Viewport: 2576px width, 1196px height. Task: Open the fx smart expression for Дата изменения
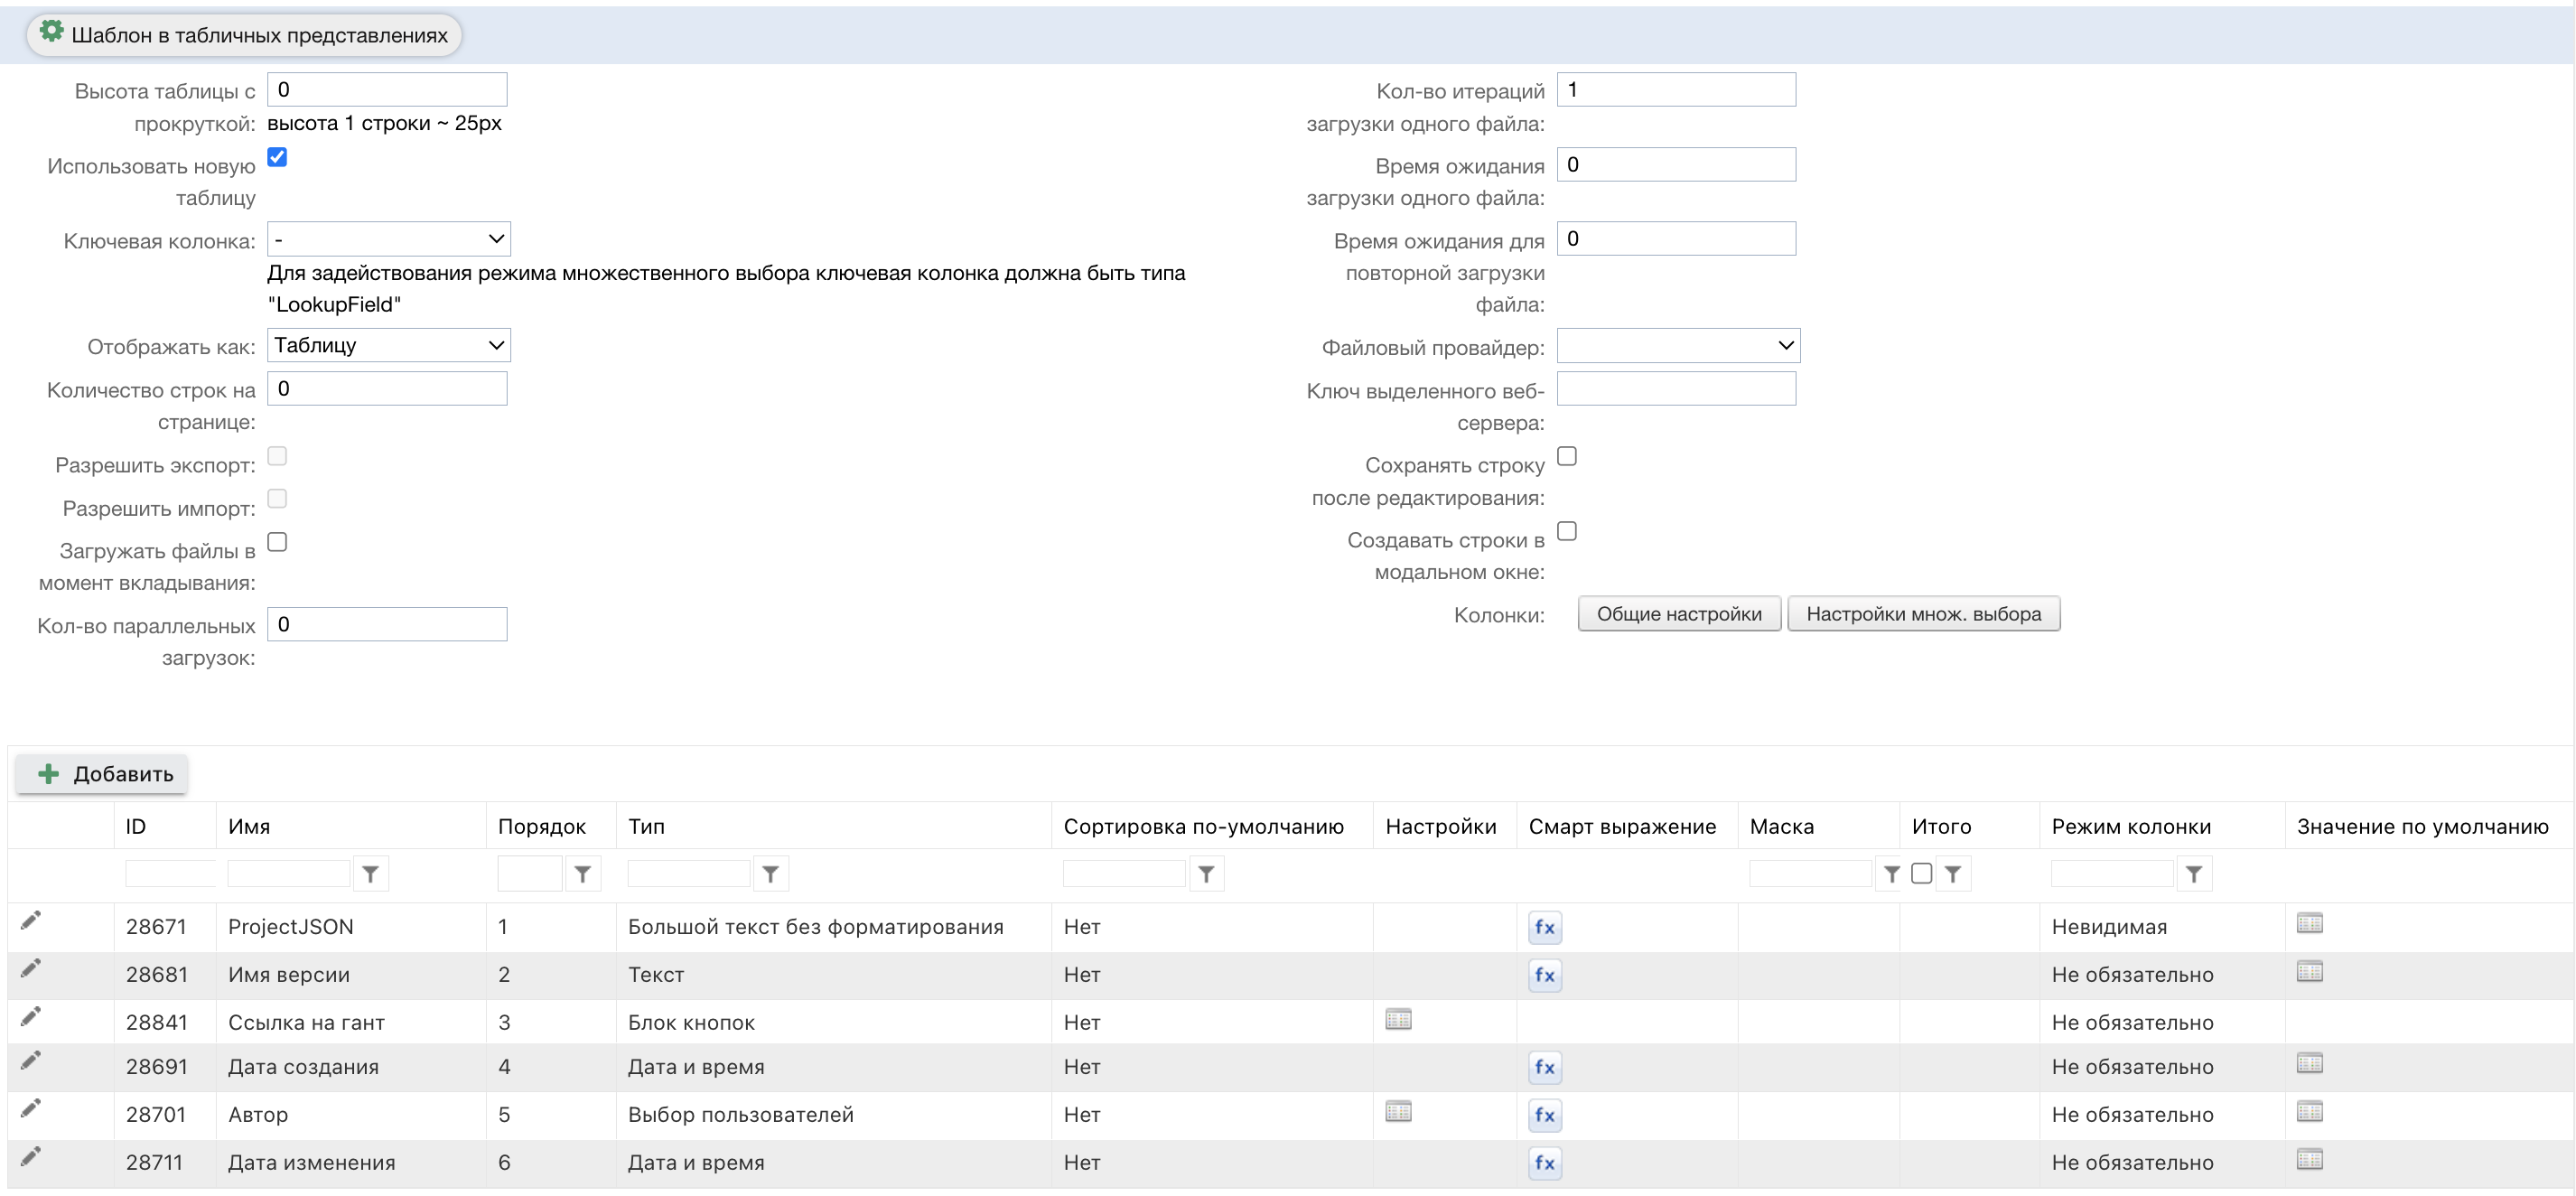[1545, 1163]
